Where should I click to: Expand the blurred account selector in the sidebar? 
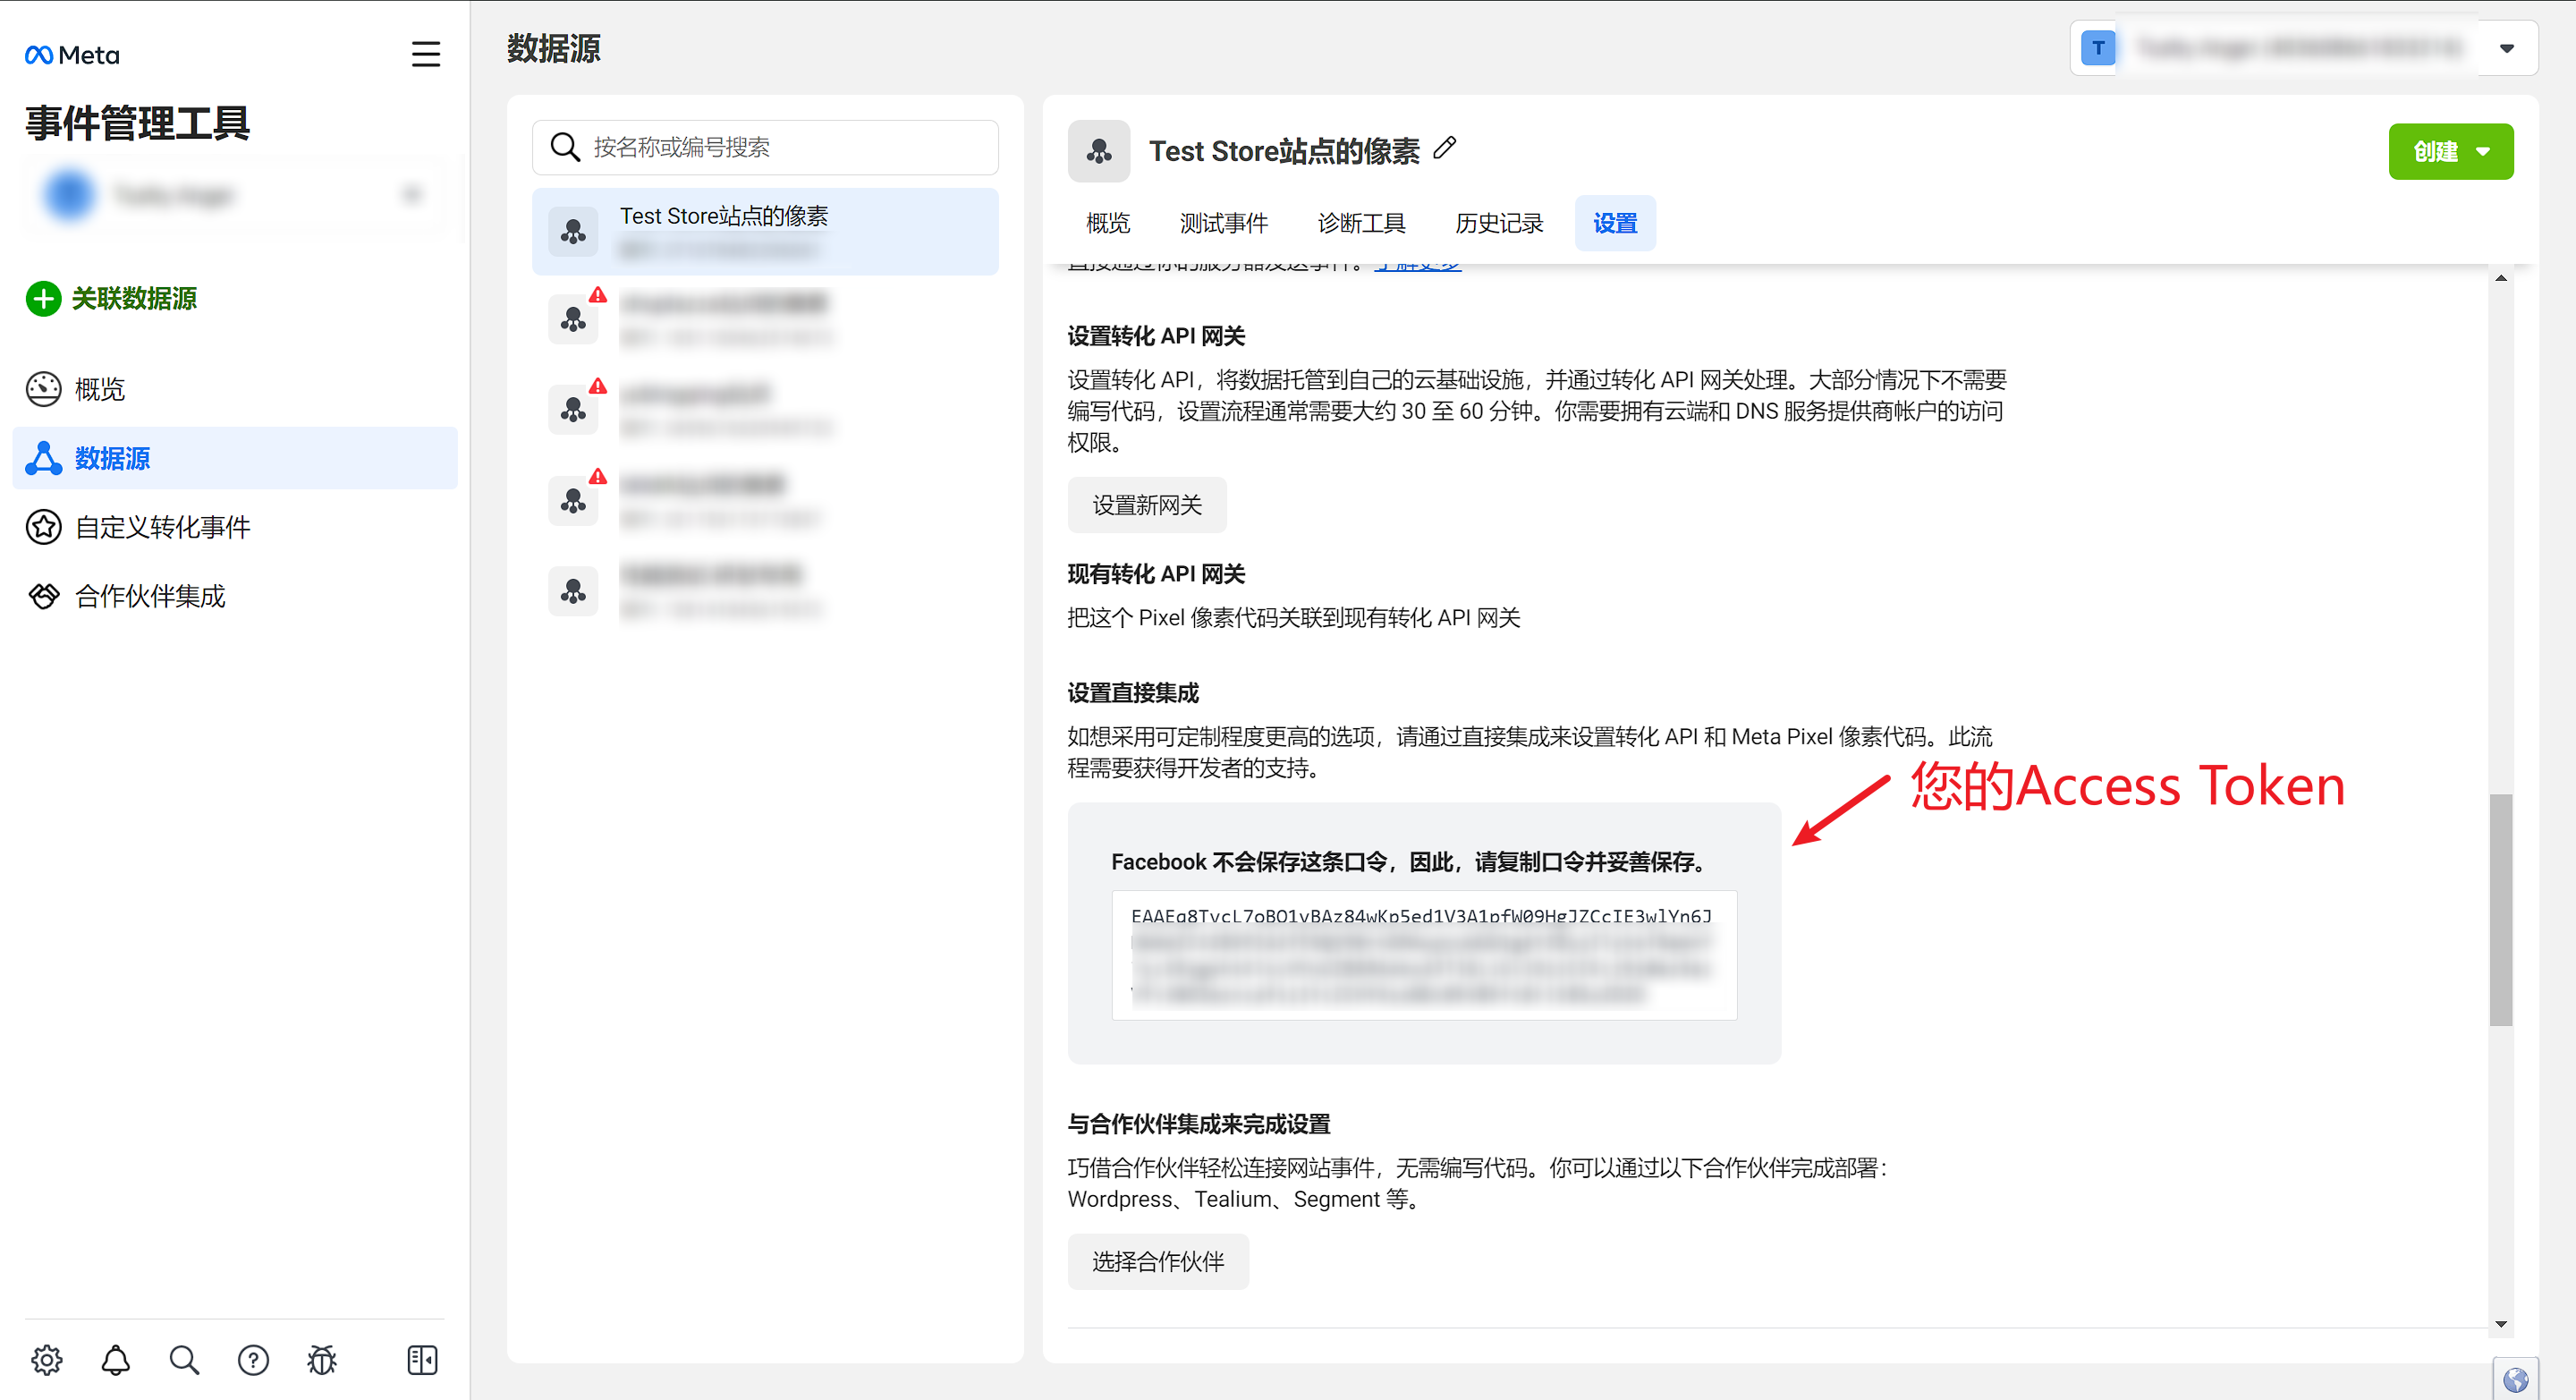(x=236, y=195)
